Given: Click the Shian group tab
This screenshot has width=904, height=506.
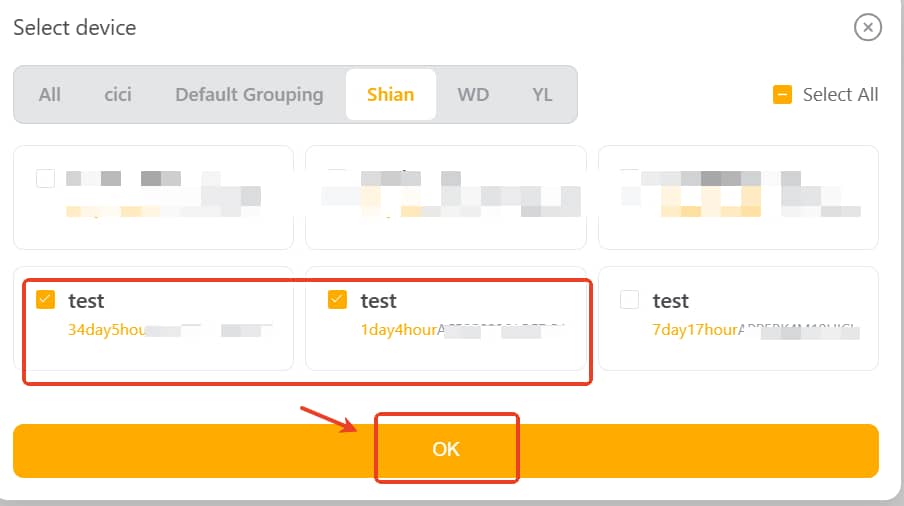Looking at the screenshot, I should tap(390, 95).
